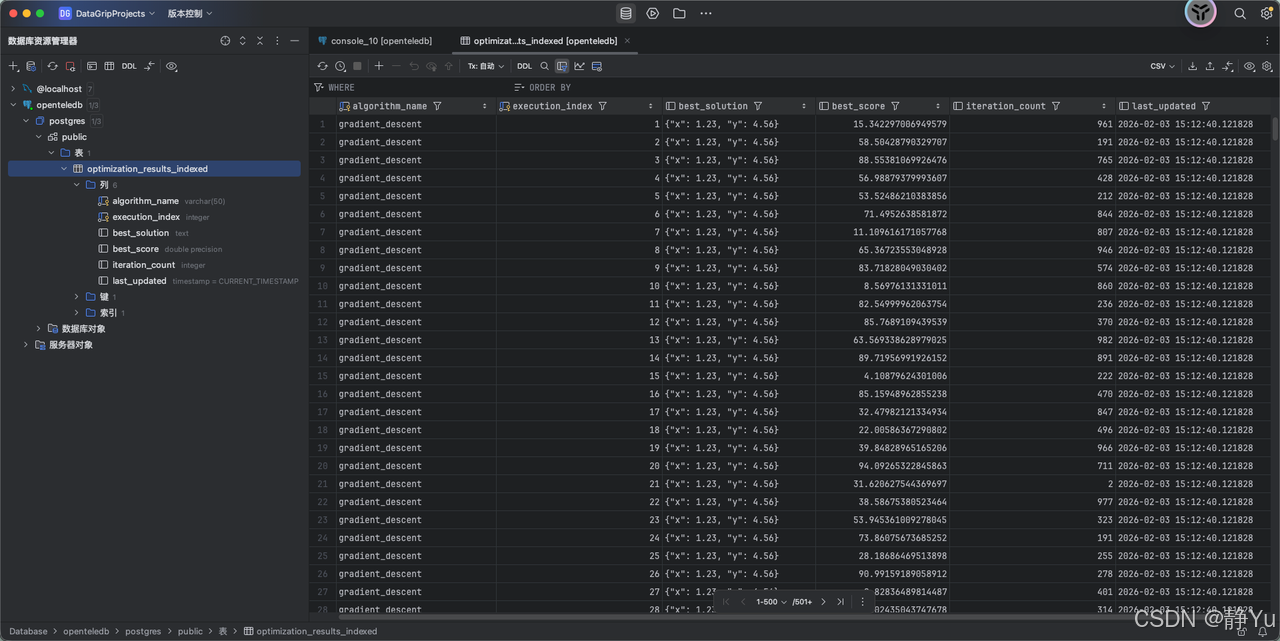1280x641 pixels.
Task: Click the new data source plus icon in the database explorer
Action: coord(13,66)
